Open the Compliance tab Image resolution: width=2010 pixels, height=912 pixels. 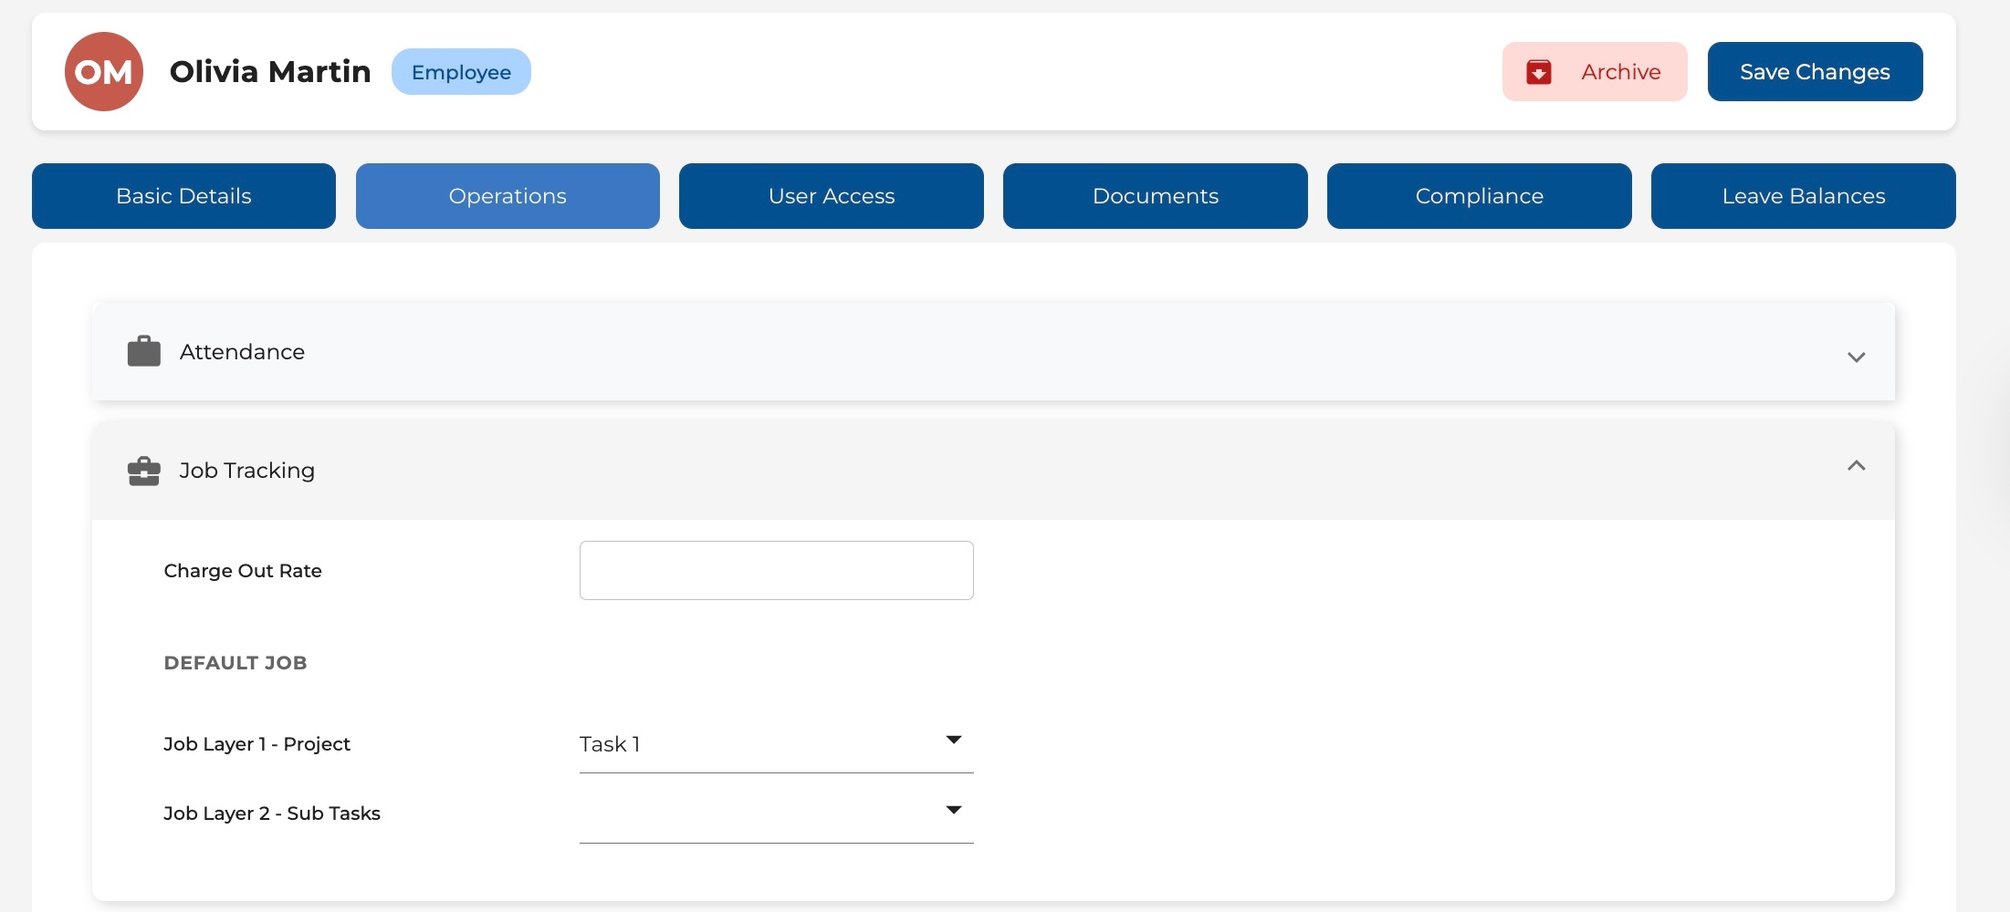pos(1479,196)
